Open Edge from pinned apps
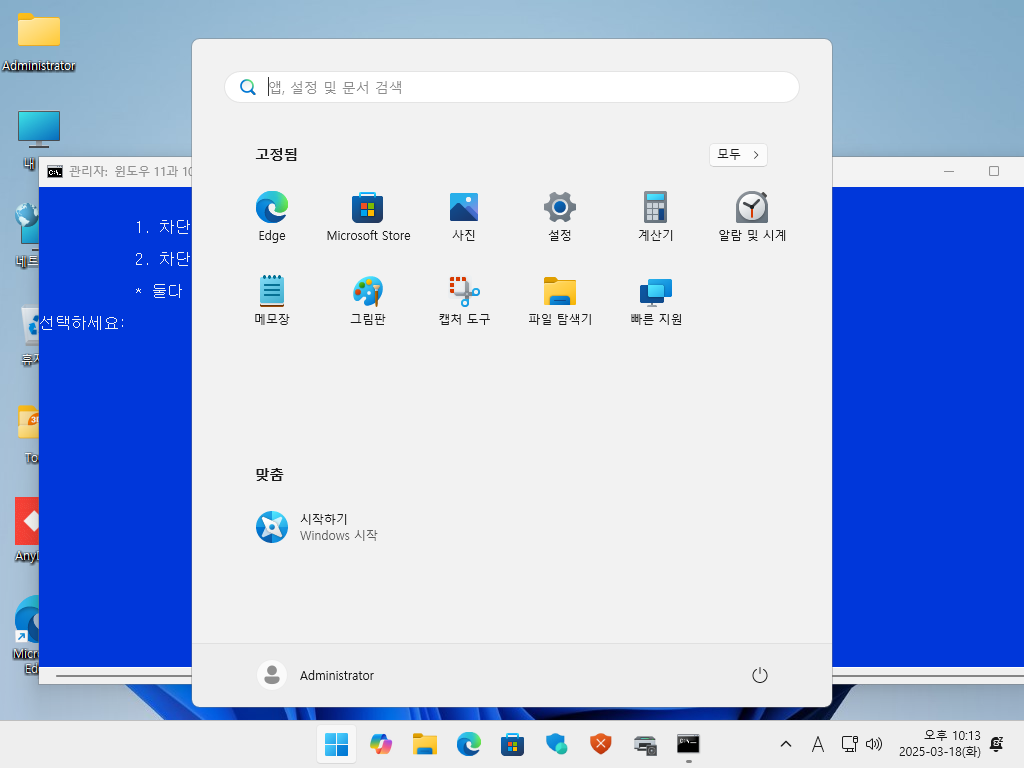Viewport: 1024px width, 768px height. (x=272, y=217)
